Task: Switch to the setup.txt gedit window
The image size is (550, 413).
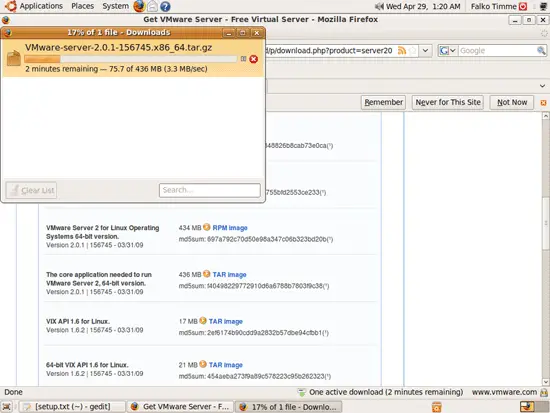Action: tap(72, 407)
